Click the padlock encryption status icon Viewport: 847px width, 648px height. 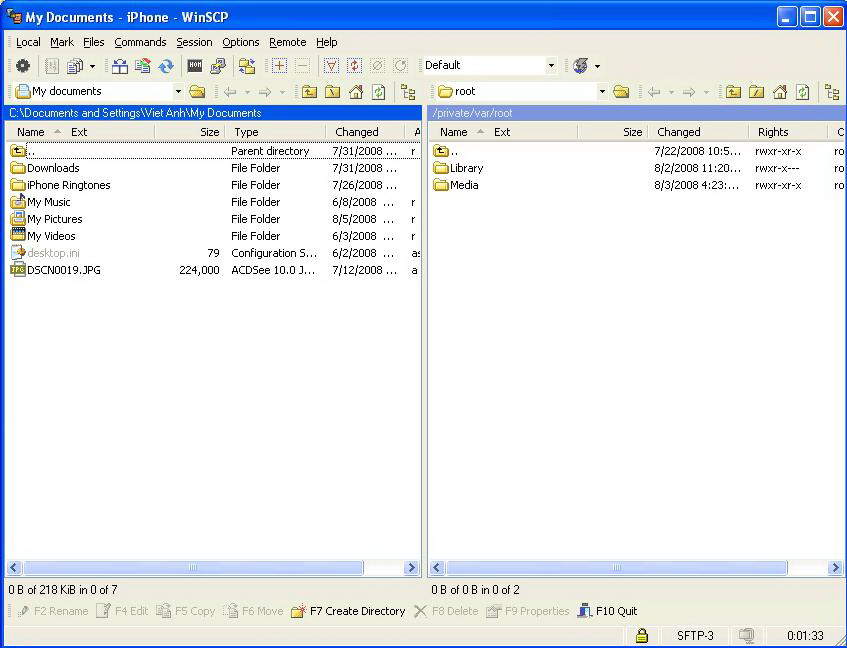coord(641,636)
